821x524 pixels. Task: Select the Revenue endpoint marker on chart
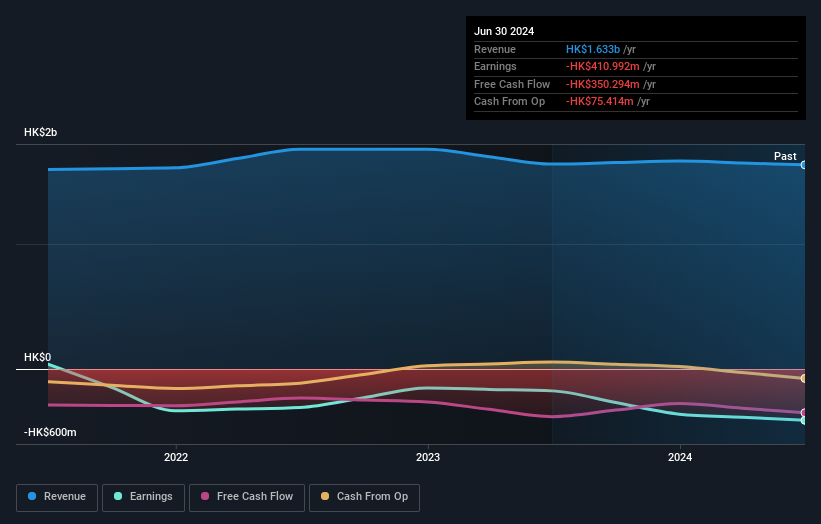[804, 165]
